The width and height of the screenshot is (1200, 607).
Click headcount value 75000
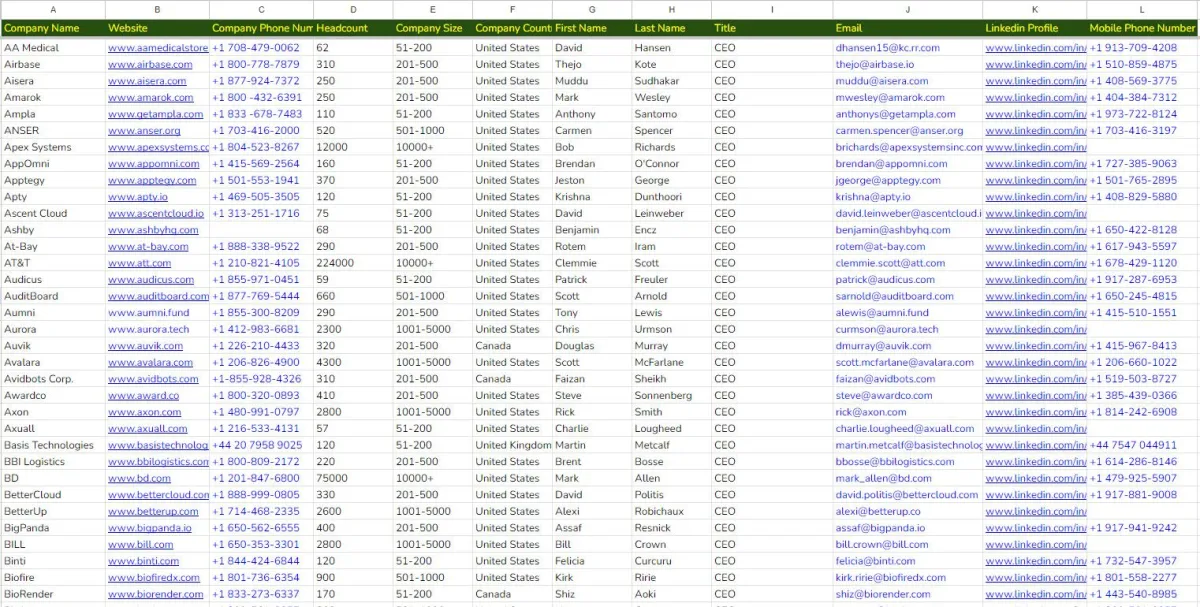(332, 478)
